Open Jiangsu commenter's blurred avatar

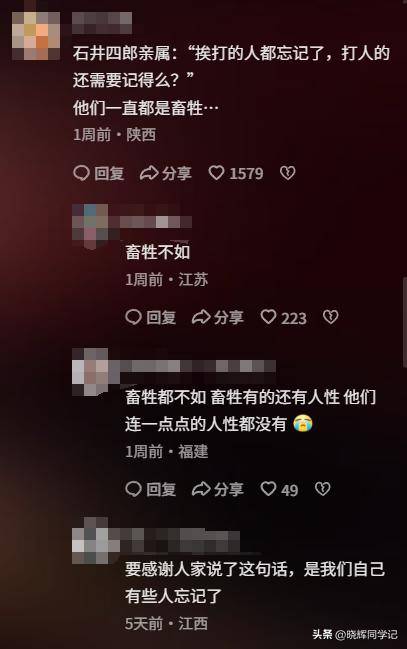coord(90,226)
